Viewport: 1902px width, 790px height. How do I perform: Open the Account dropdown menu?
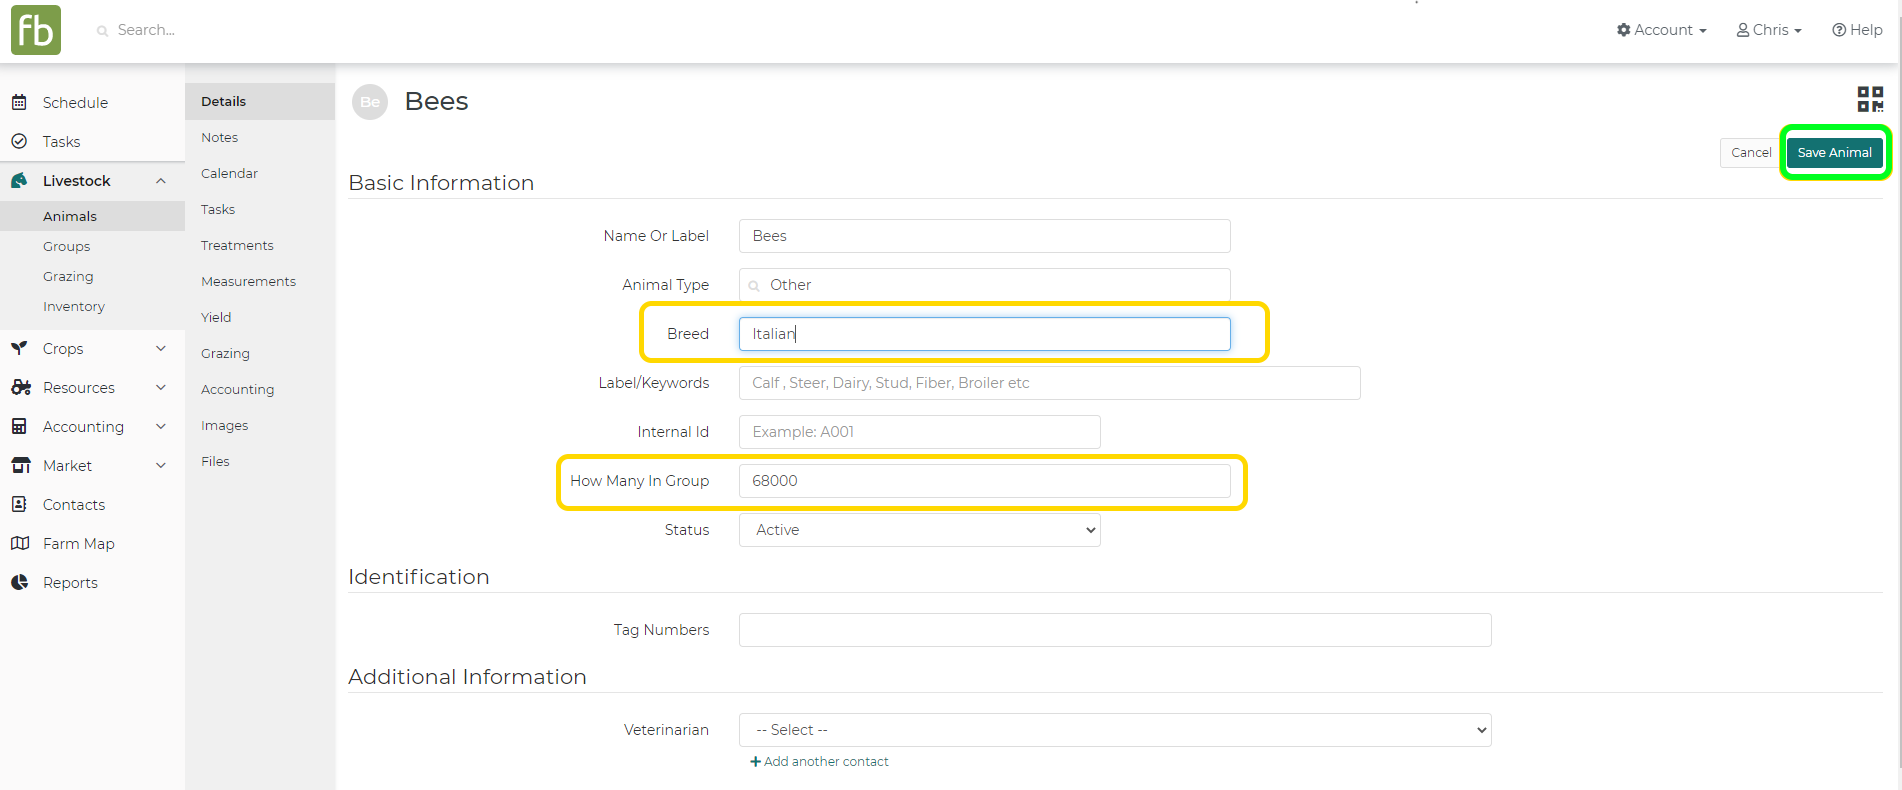[1661, 30]
